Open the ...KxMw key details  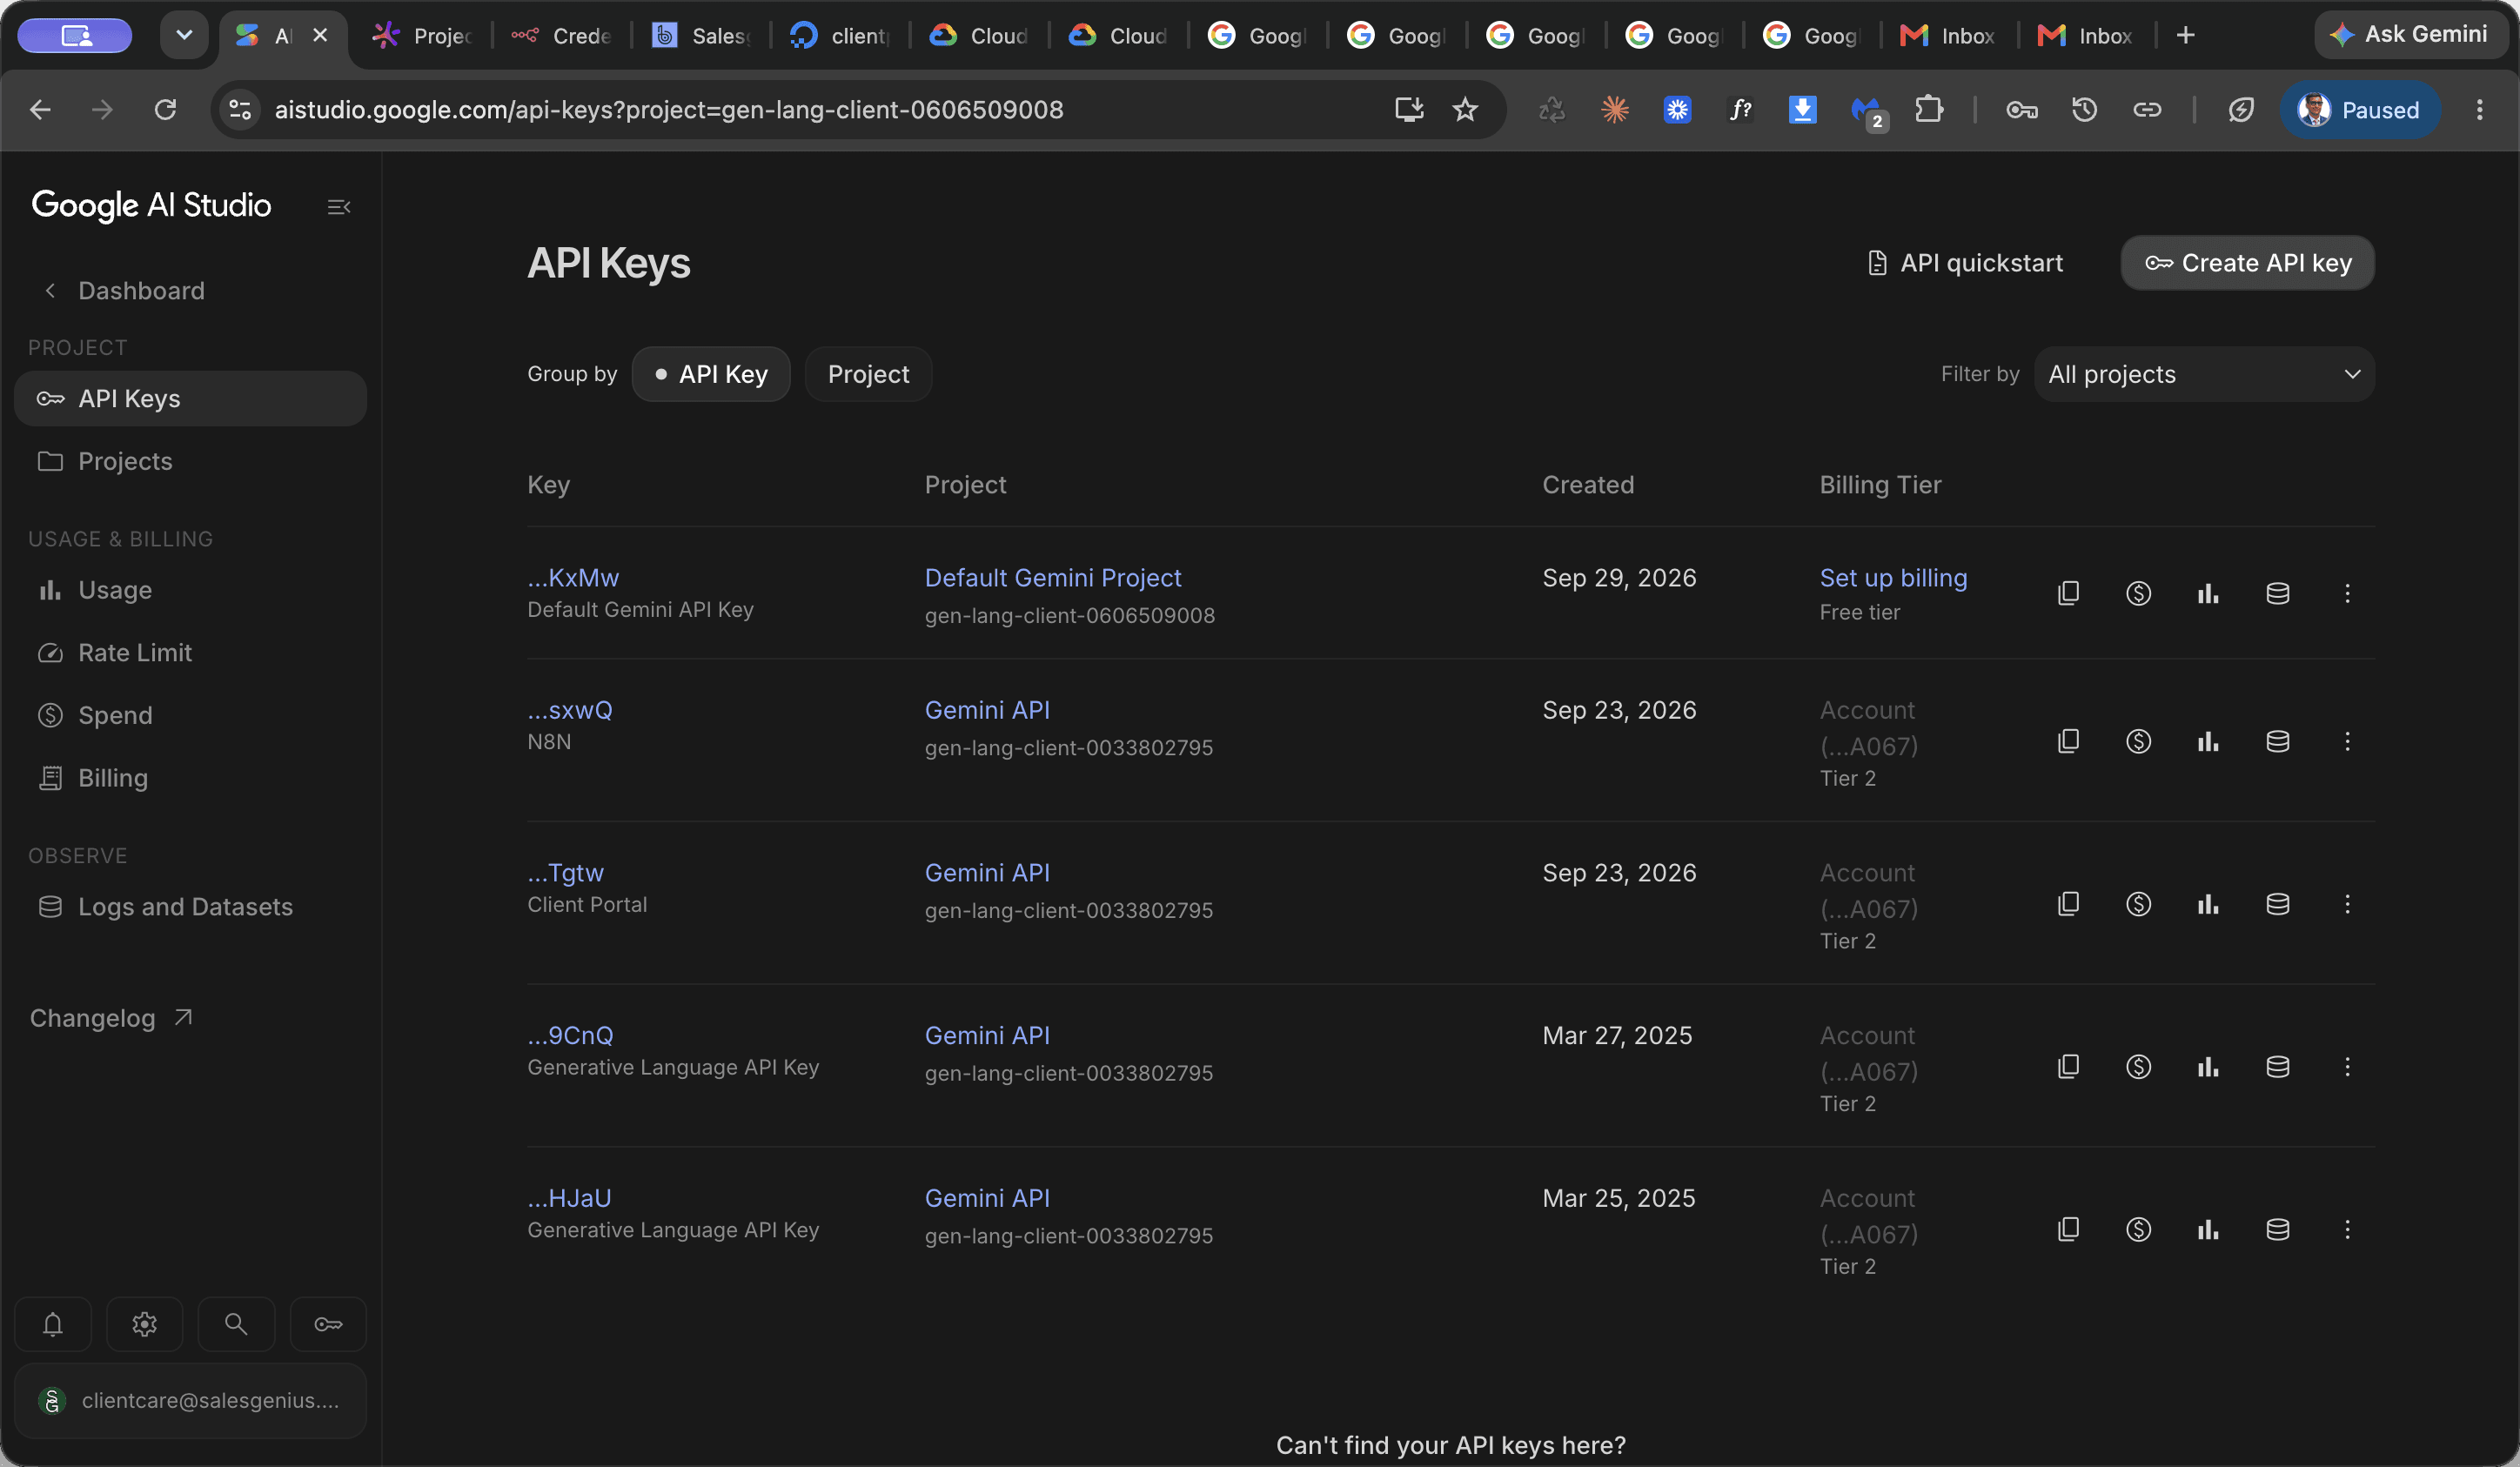(x=573, y=578)
